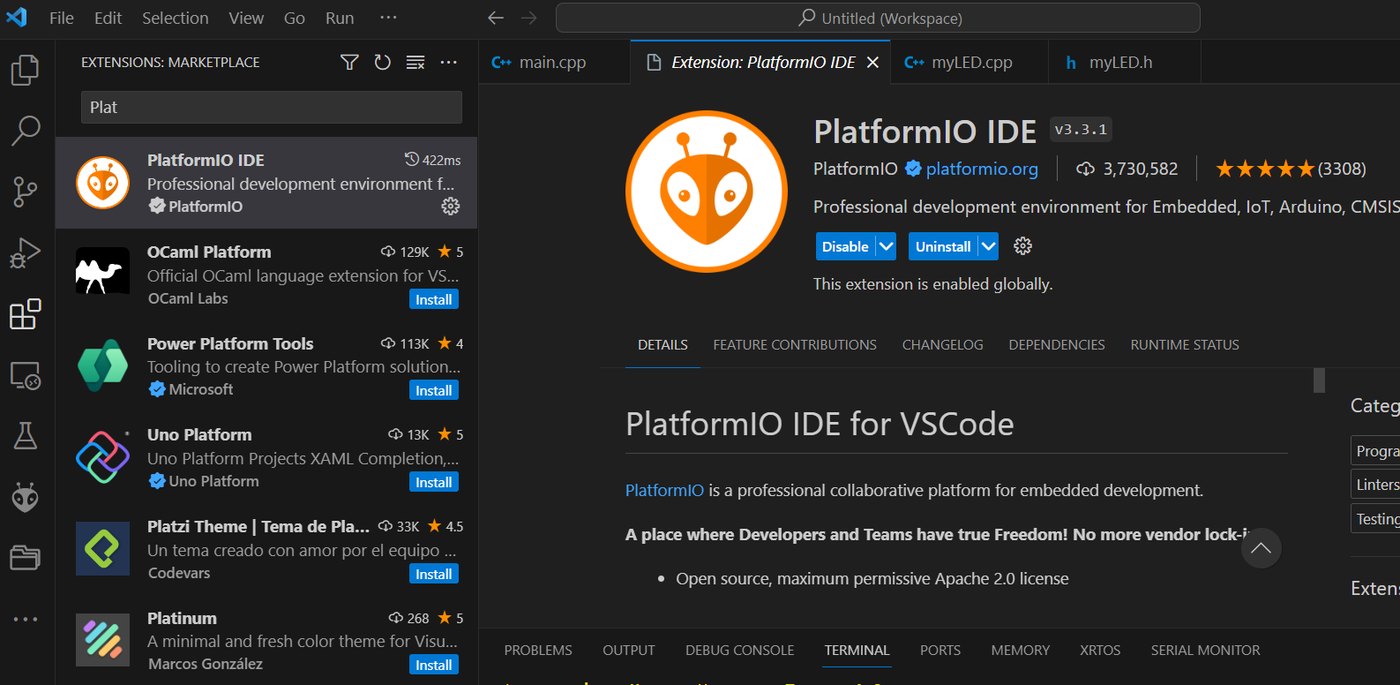
Task: Open the PORTS panel tab
Action: coord(940,650)
